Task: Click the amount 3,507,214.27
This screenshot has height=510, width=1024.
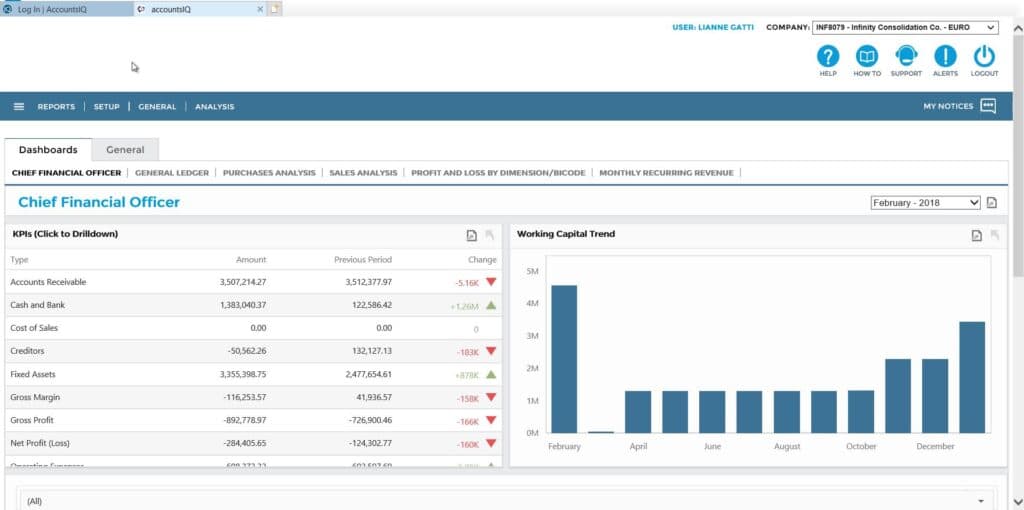Action: [243, 282]
